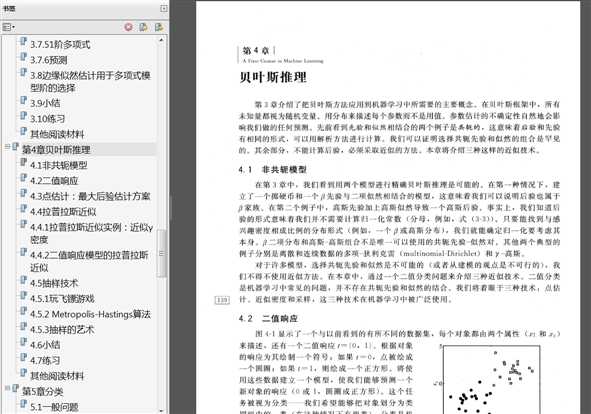Viewport: 591px width, 414px height.
Task: Click the new bookmark icon
Action: 143,27
